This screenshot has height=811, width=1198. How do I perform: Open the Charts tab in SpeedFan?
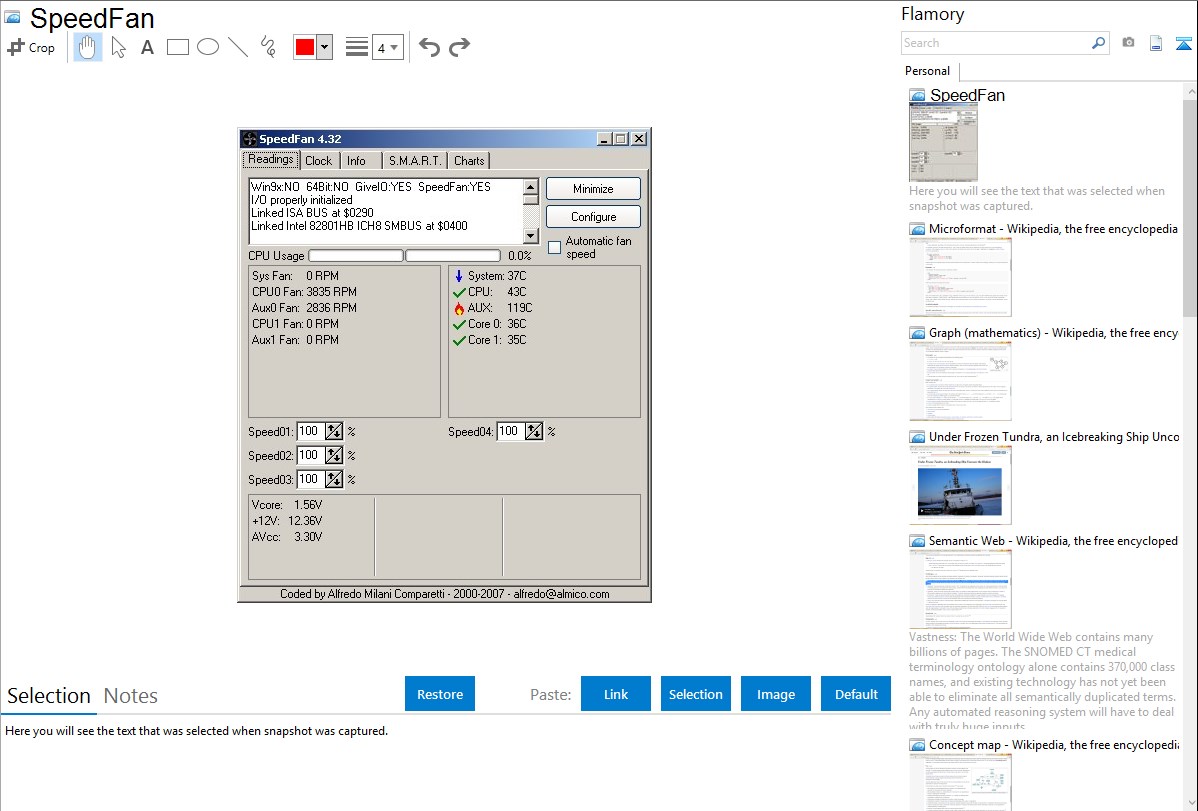469,161
